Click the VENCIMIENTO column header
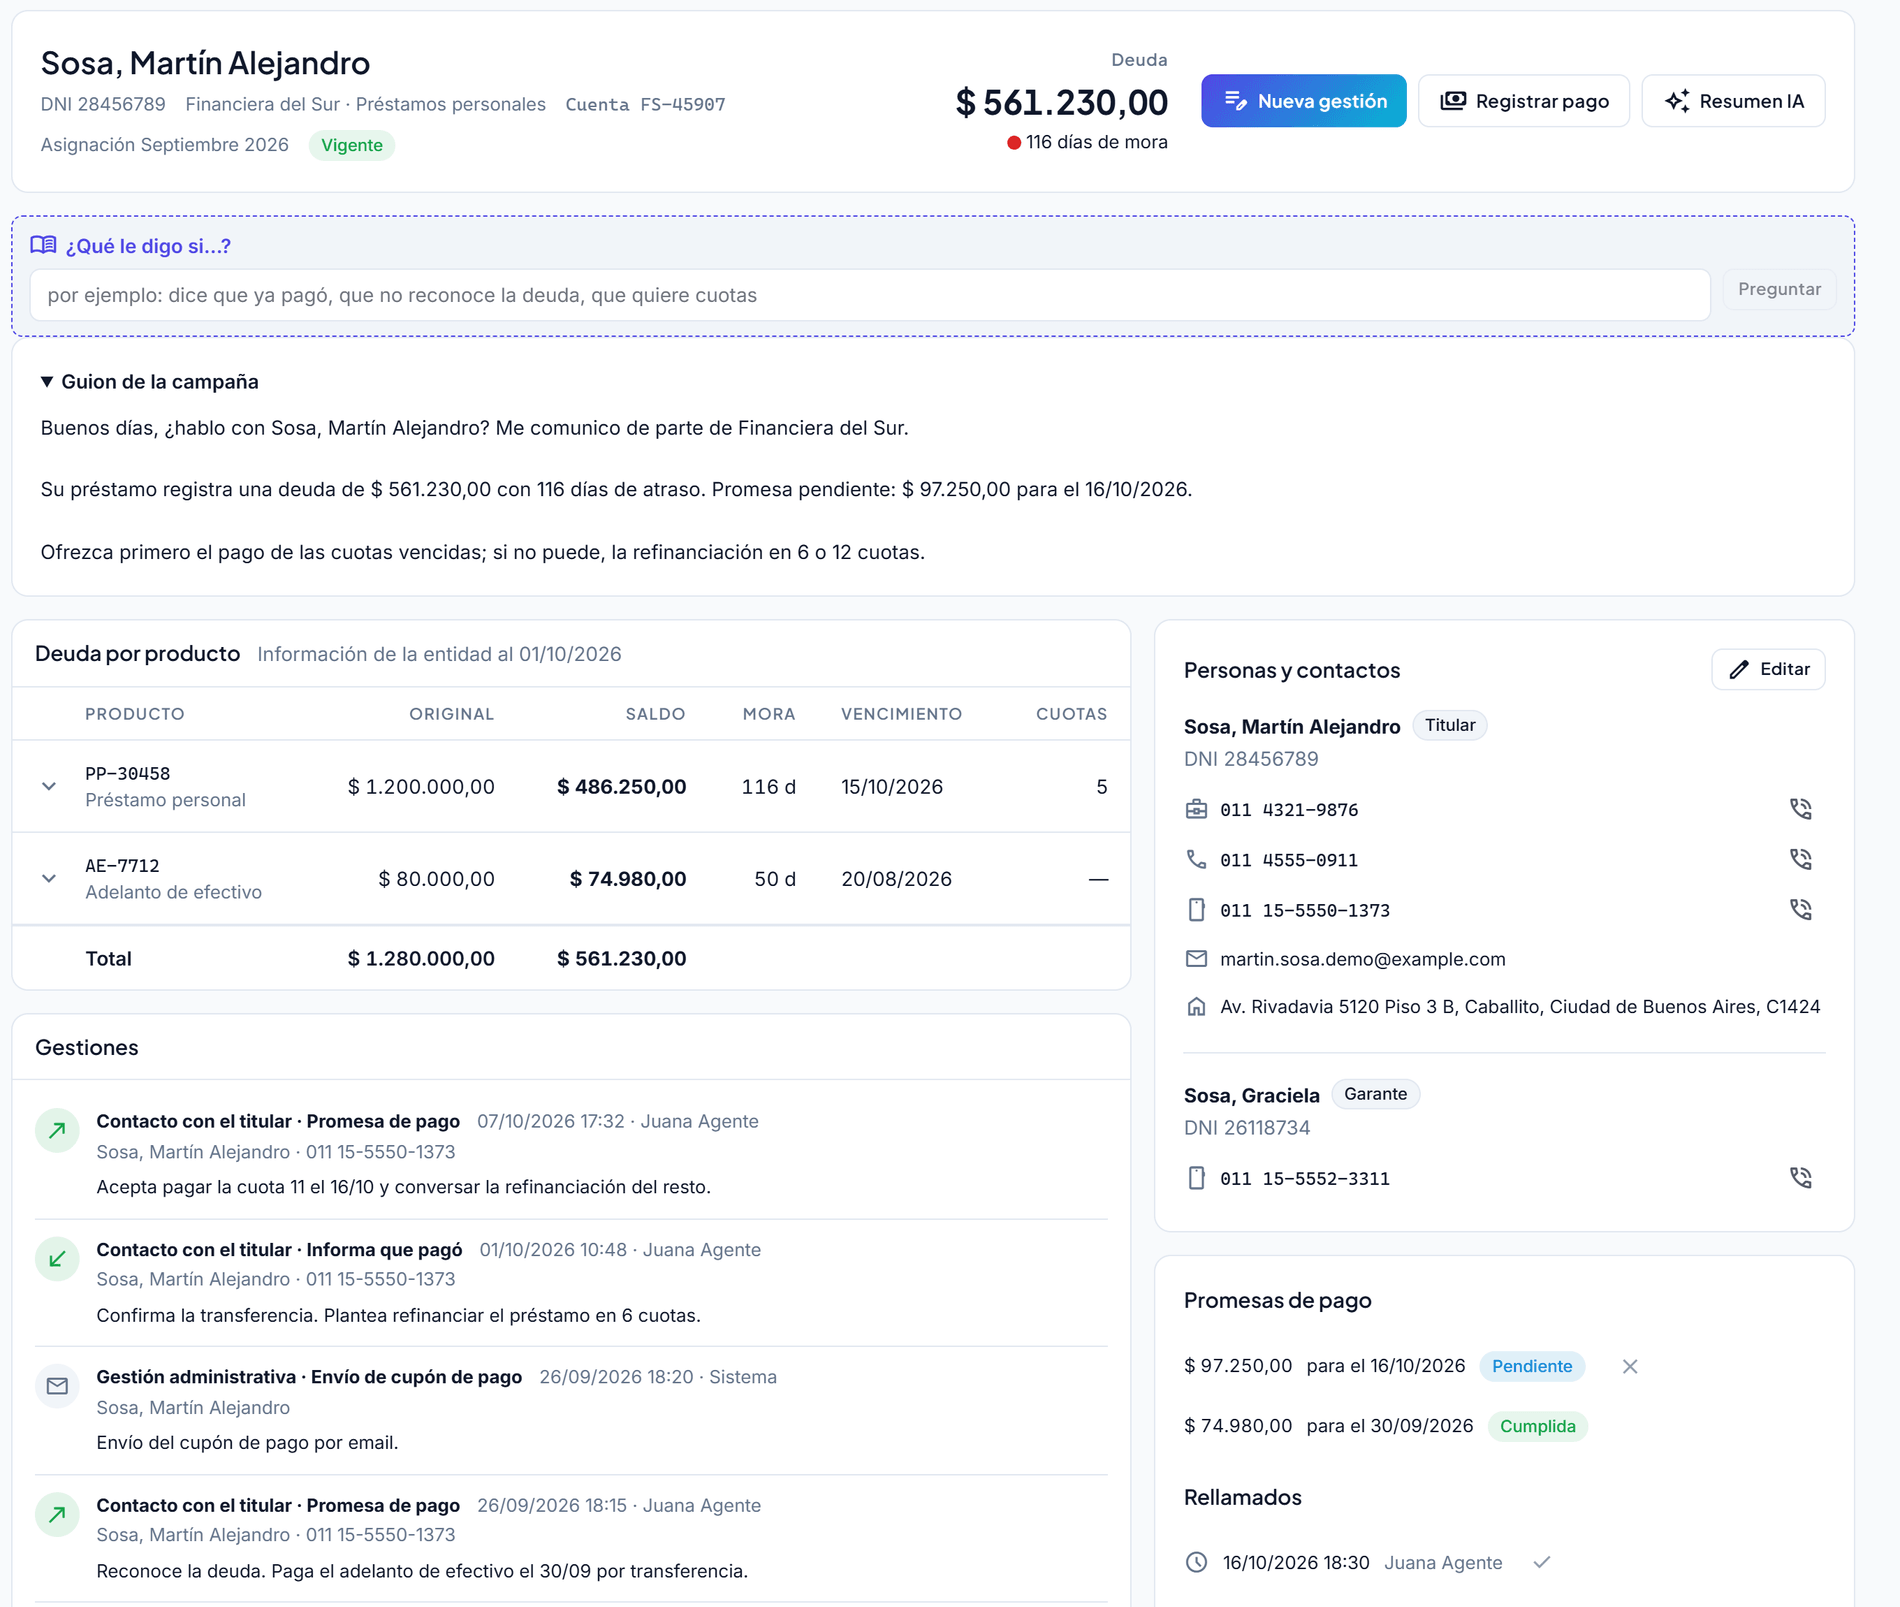Viewport: 1900px width, 1607px height. tap(901, 714)
